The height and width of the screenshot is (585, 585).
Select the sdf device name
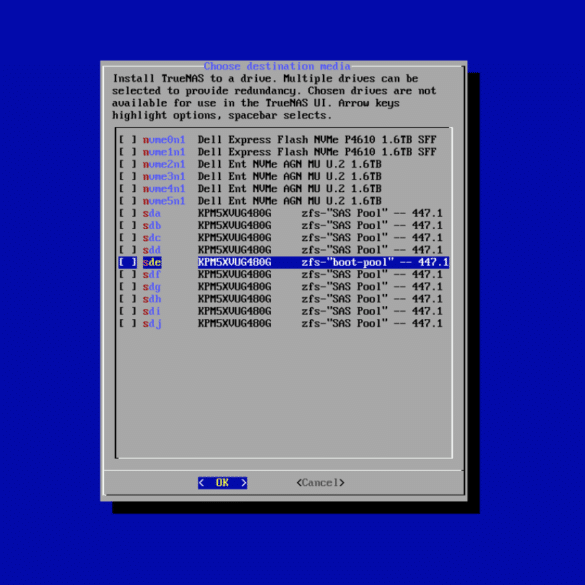click(x=152, y=275)
